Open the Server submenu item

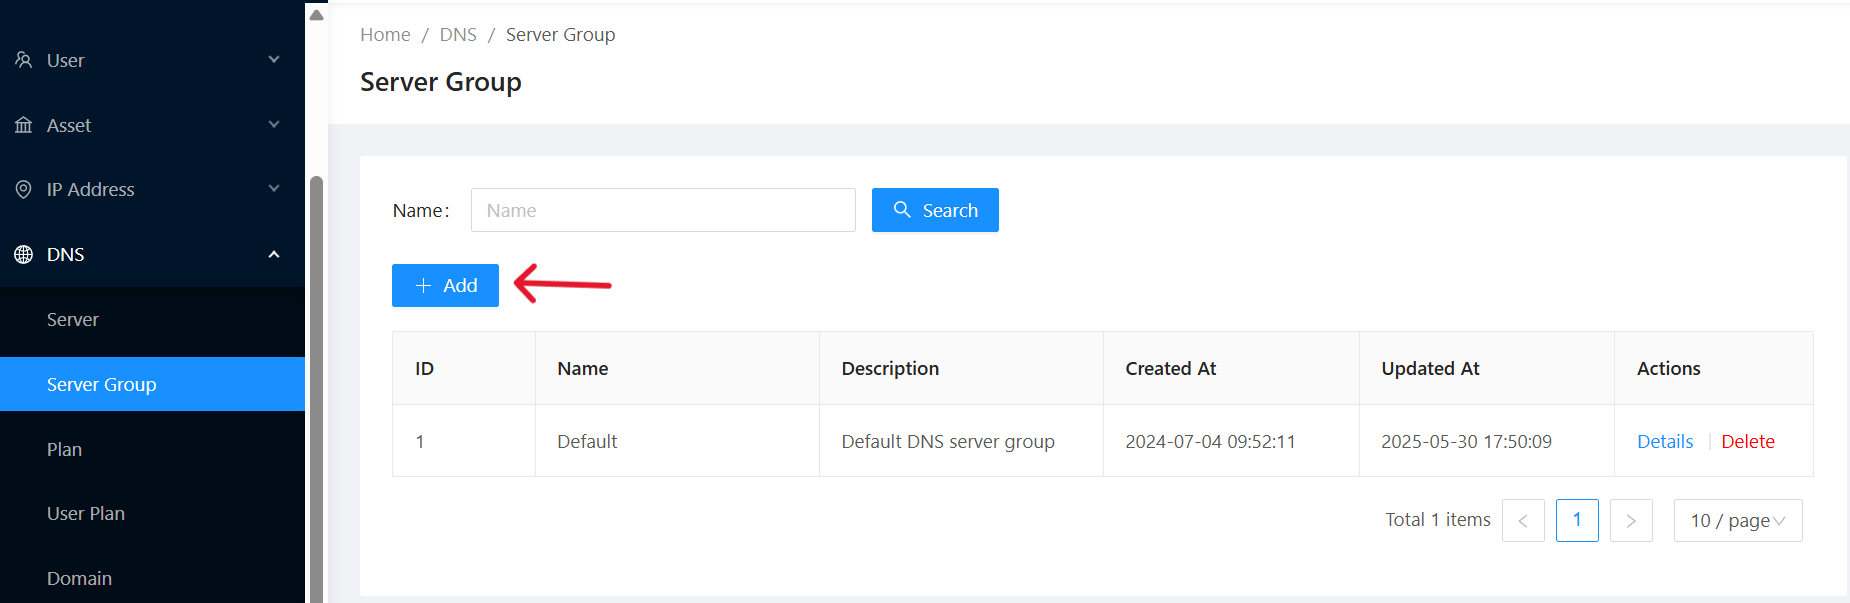coord(73,320)
